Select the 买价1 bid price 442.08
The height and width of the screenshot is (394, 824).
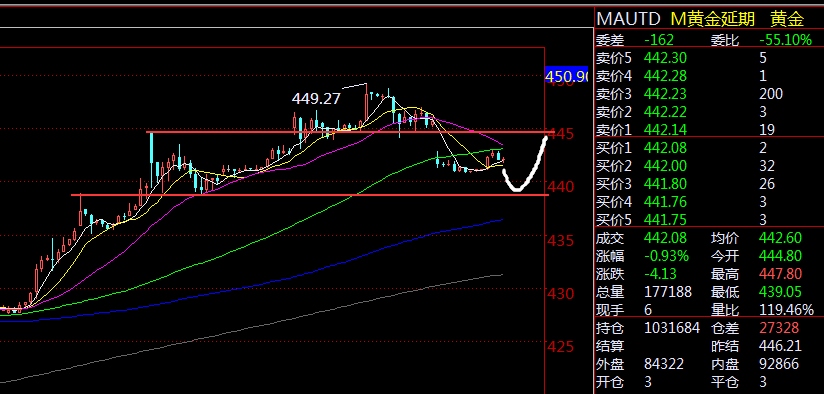click(665, 148)
